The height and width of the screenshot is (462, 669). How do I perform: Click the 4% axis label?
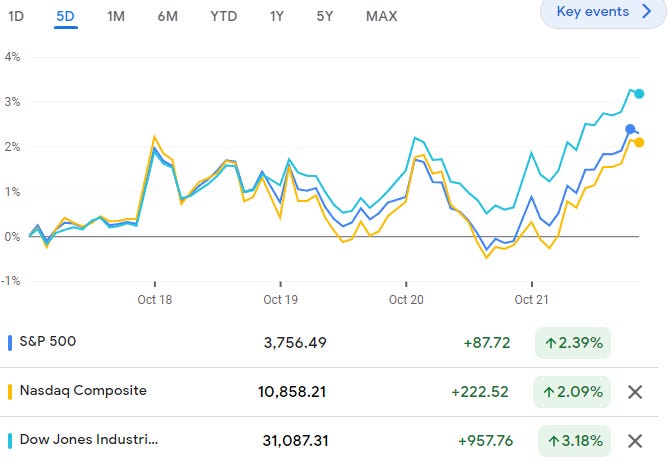coord(12,57)
